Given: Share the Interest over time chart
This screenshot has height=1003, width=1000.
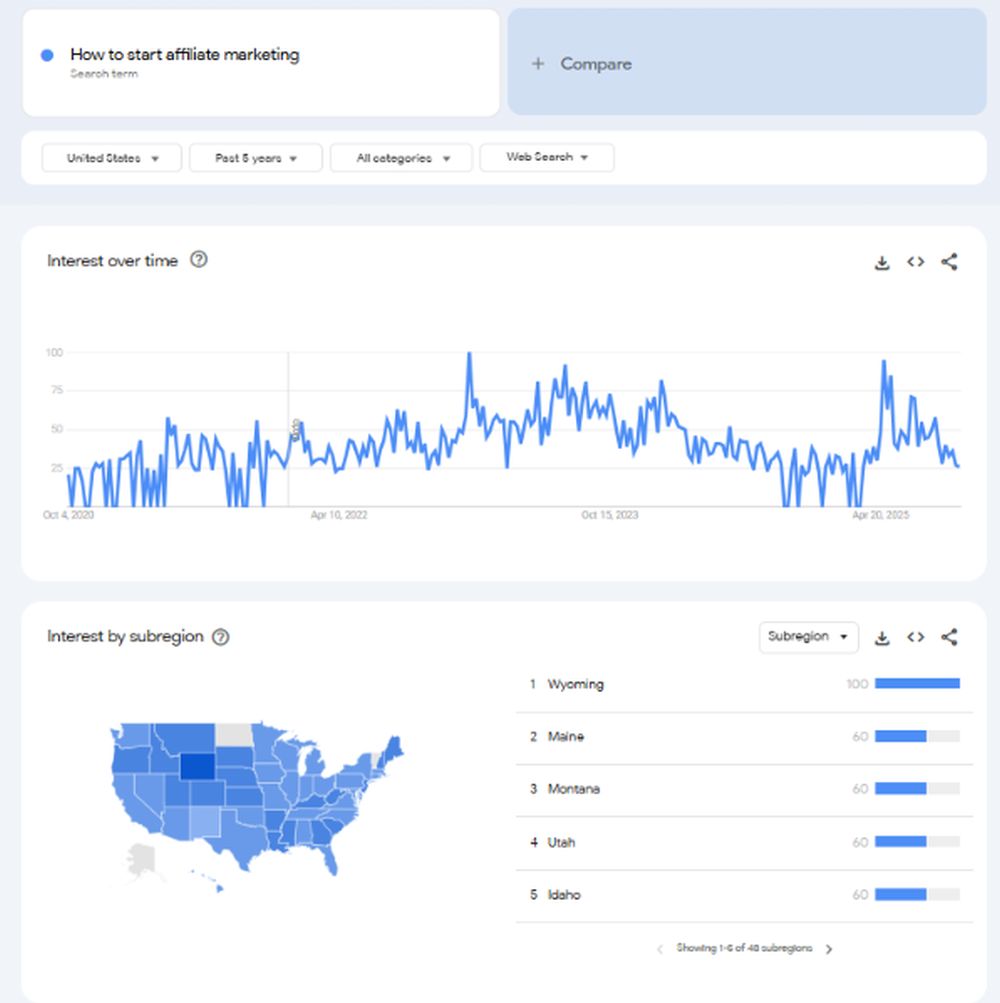Looking at the screenshot, I should pyautogui.click(x=949, y=262).
